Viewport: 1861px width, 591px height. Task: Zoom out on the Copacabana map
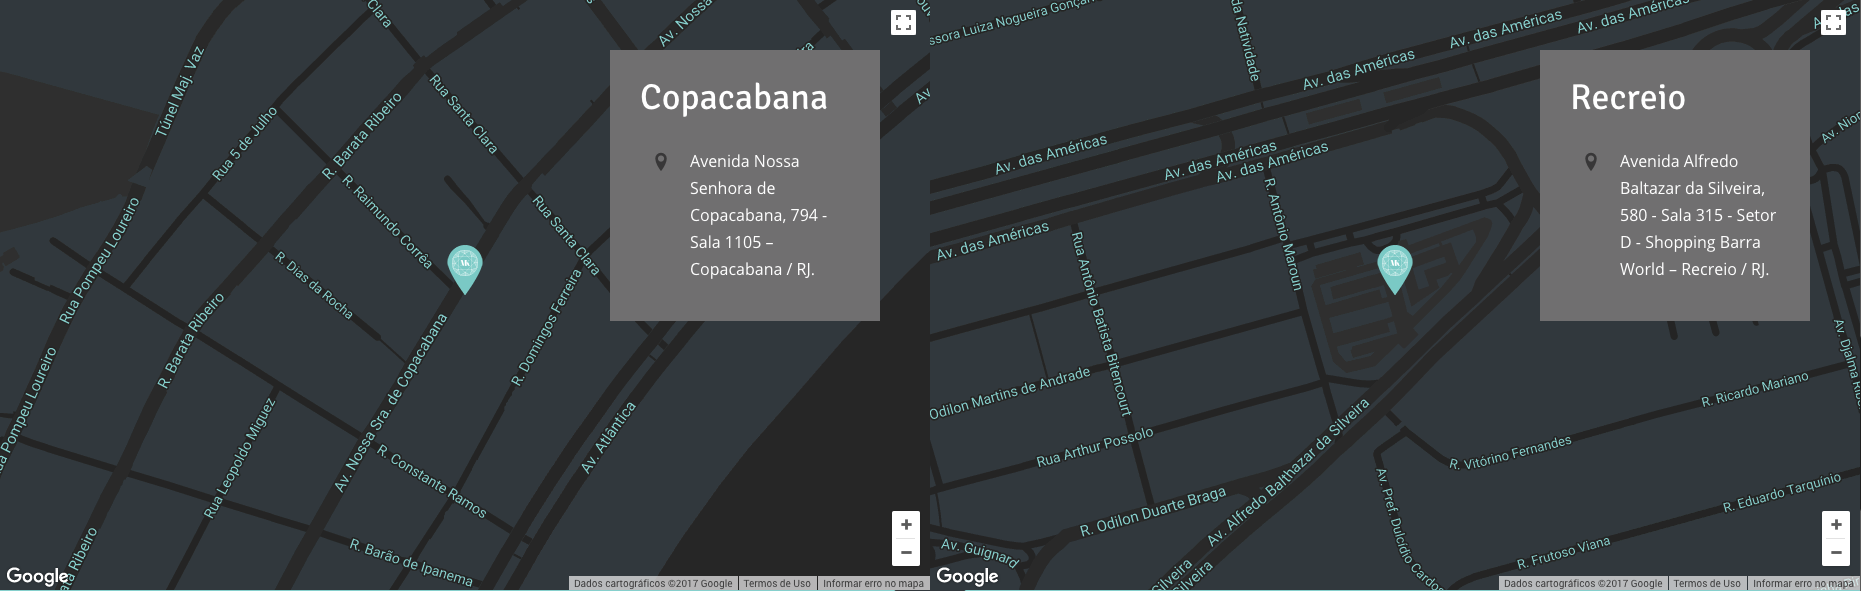pyautogui.click(x=906, y=552)
